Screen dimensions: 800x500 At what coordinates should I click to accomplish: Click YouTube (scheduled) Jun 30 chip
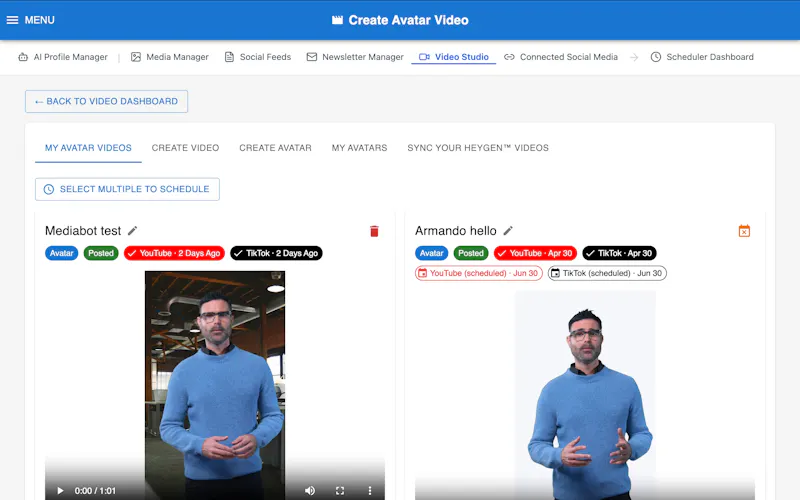pos(479,273)
